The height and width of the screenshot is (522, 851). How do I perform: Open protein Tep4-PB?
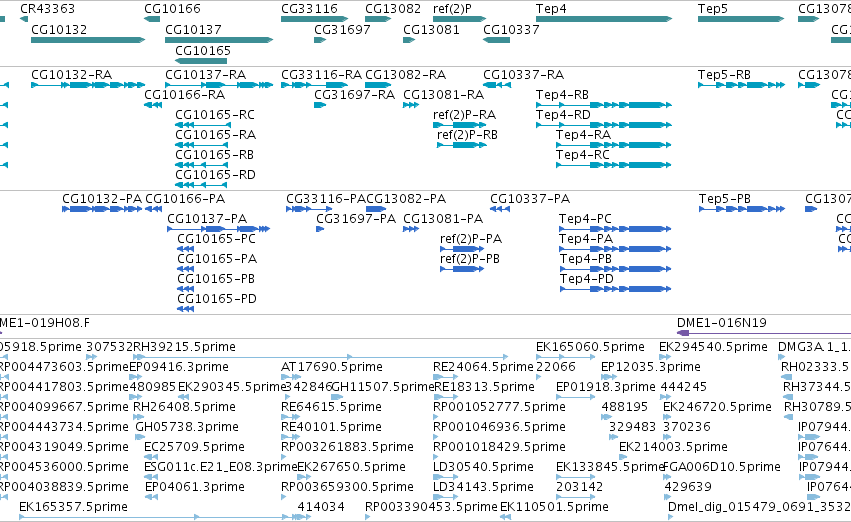(586, 259)
